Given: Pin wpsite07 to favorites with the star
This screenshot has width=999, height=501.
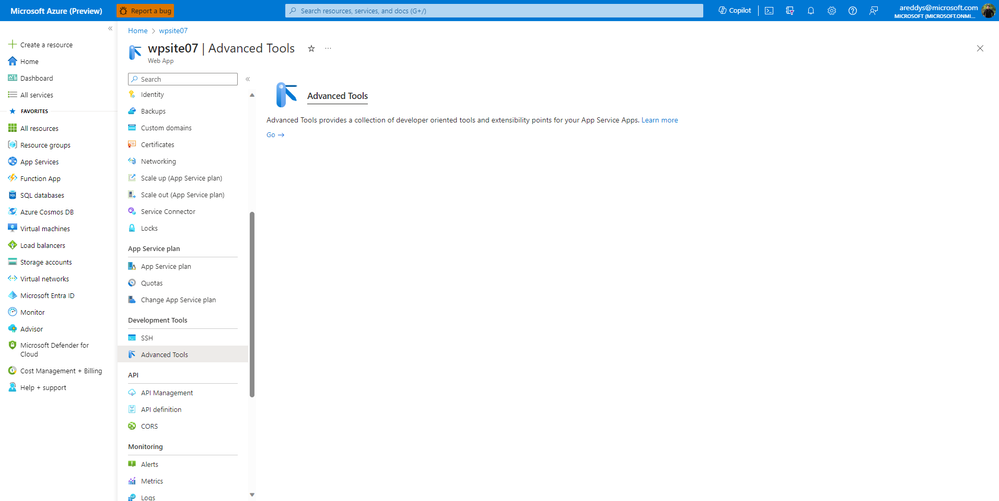Looking at the screenshot, I should pos(312,48).
